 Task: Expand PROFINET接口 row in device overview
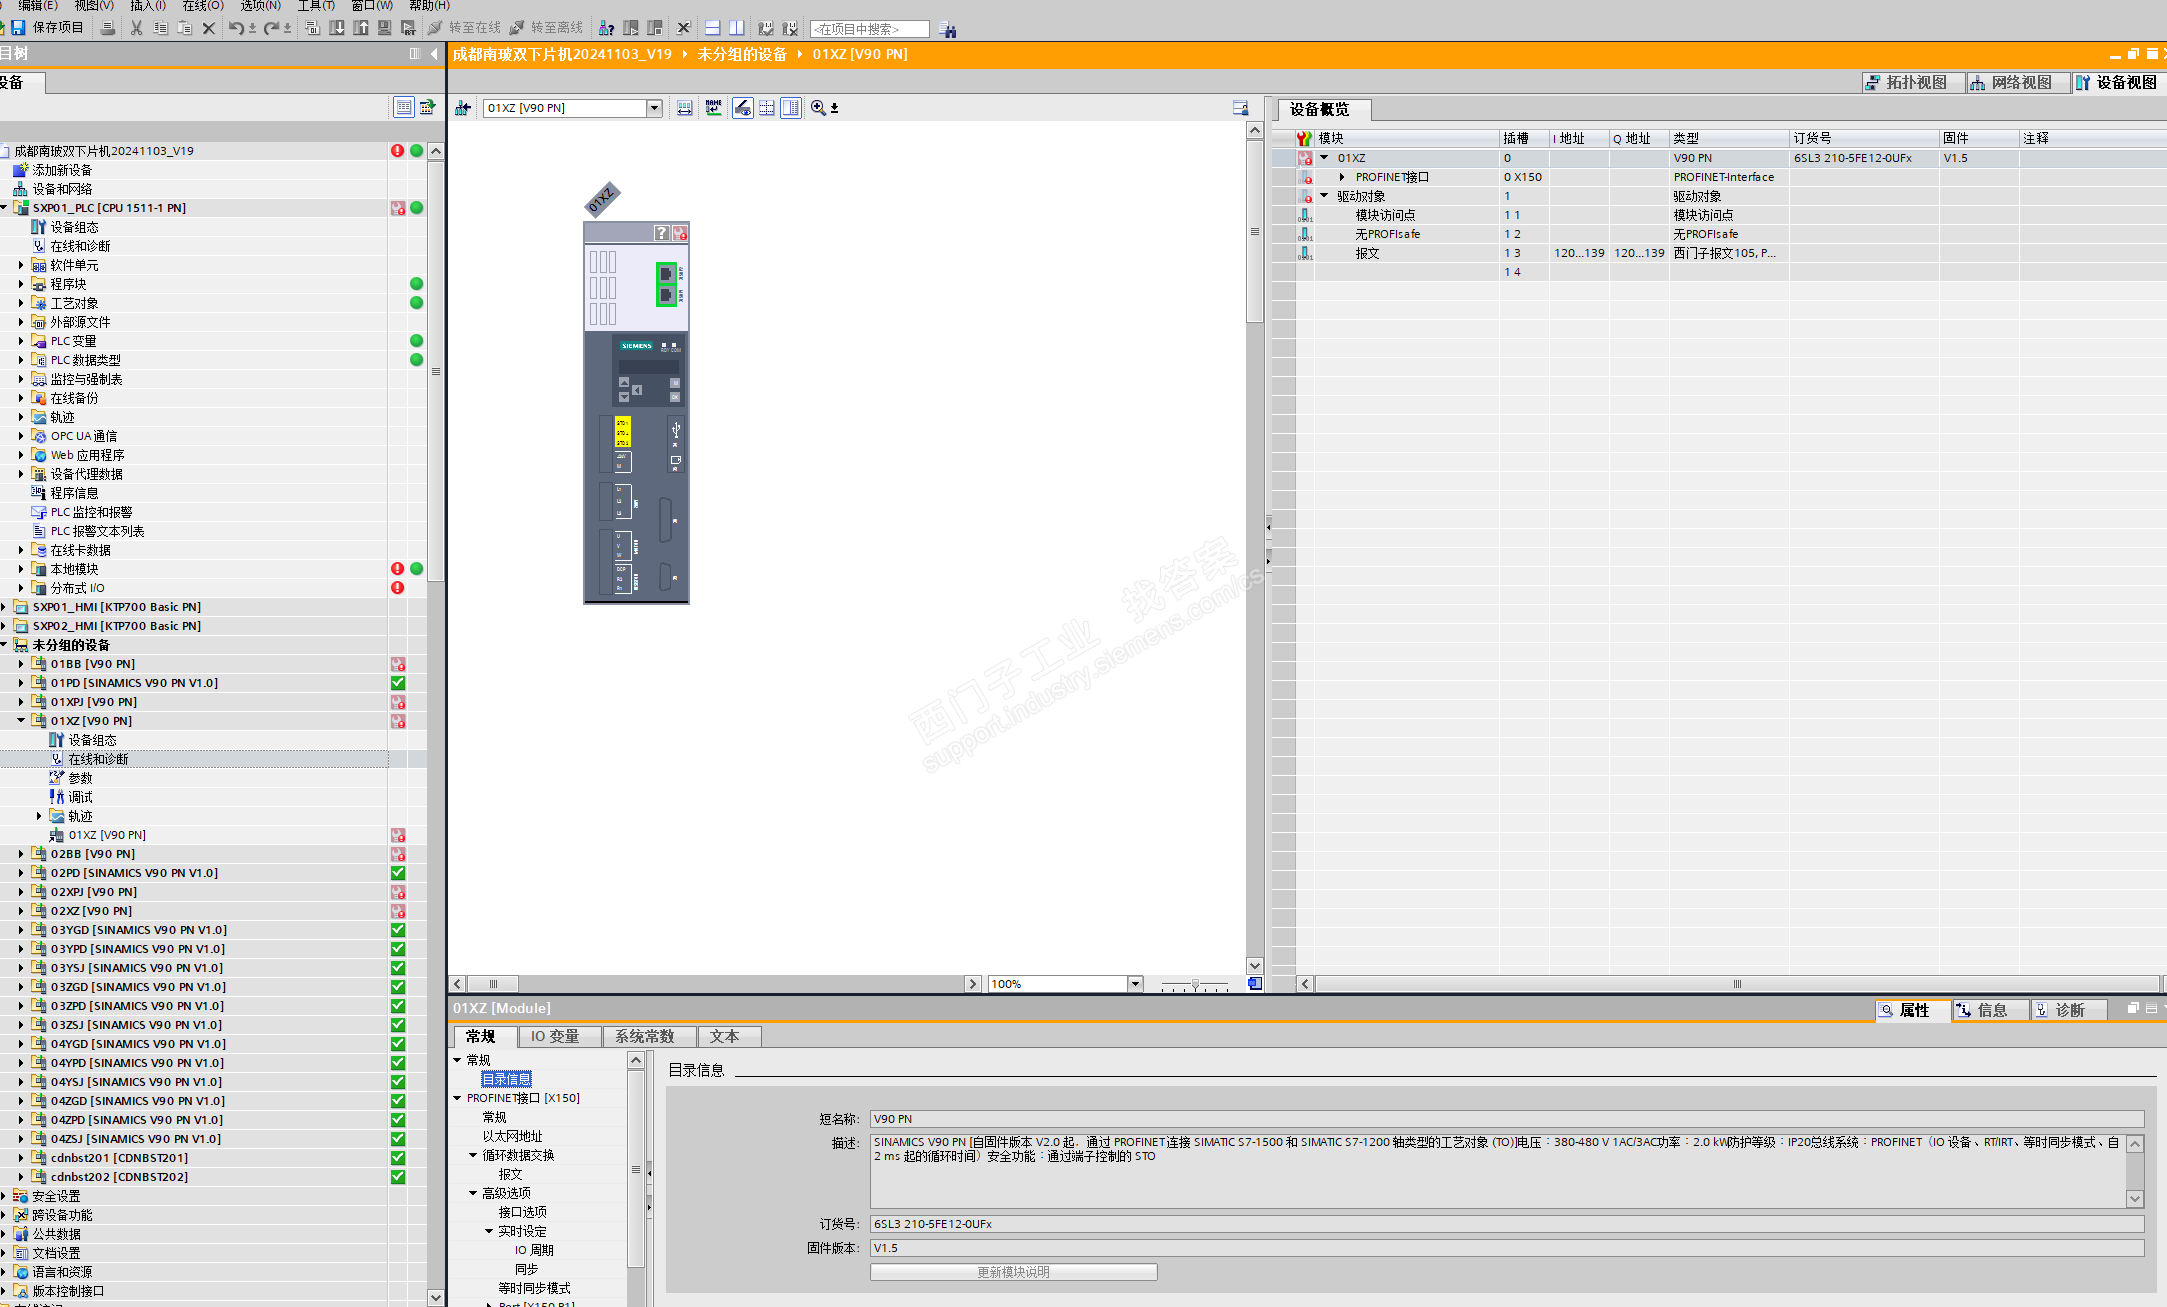1342,177
